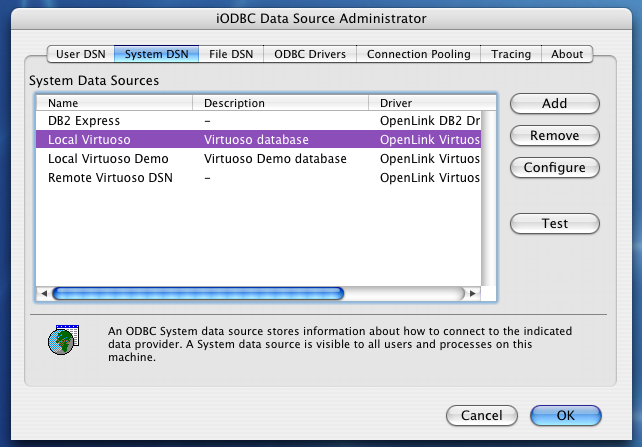Show the About tab
The width and height of the screenshot is (642, 447).
pos(567,54)
